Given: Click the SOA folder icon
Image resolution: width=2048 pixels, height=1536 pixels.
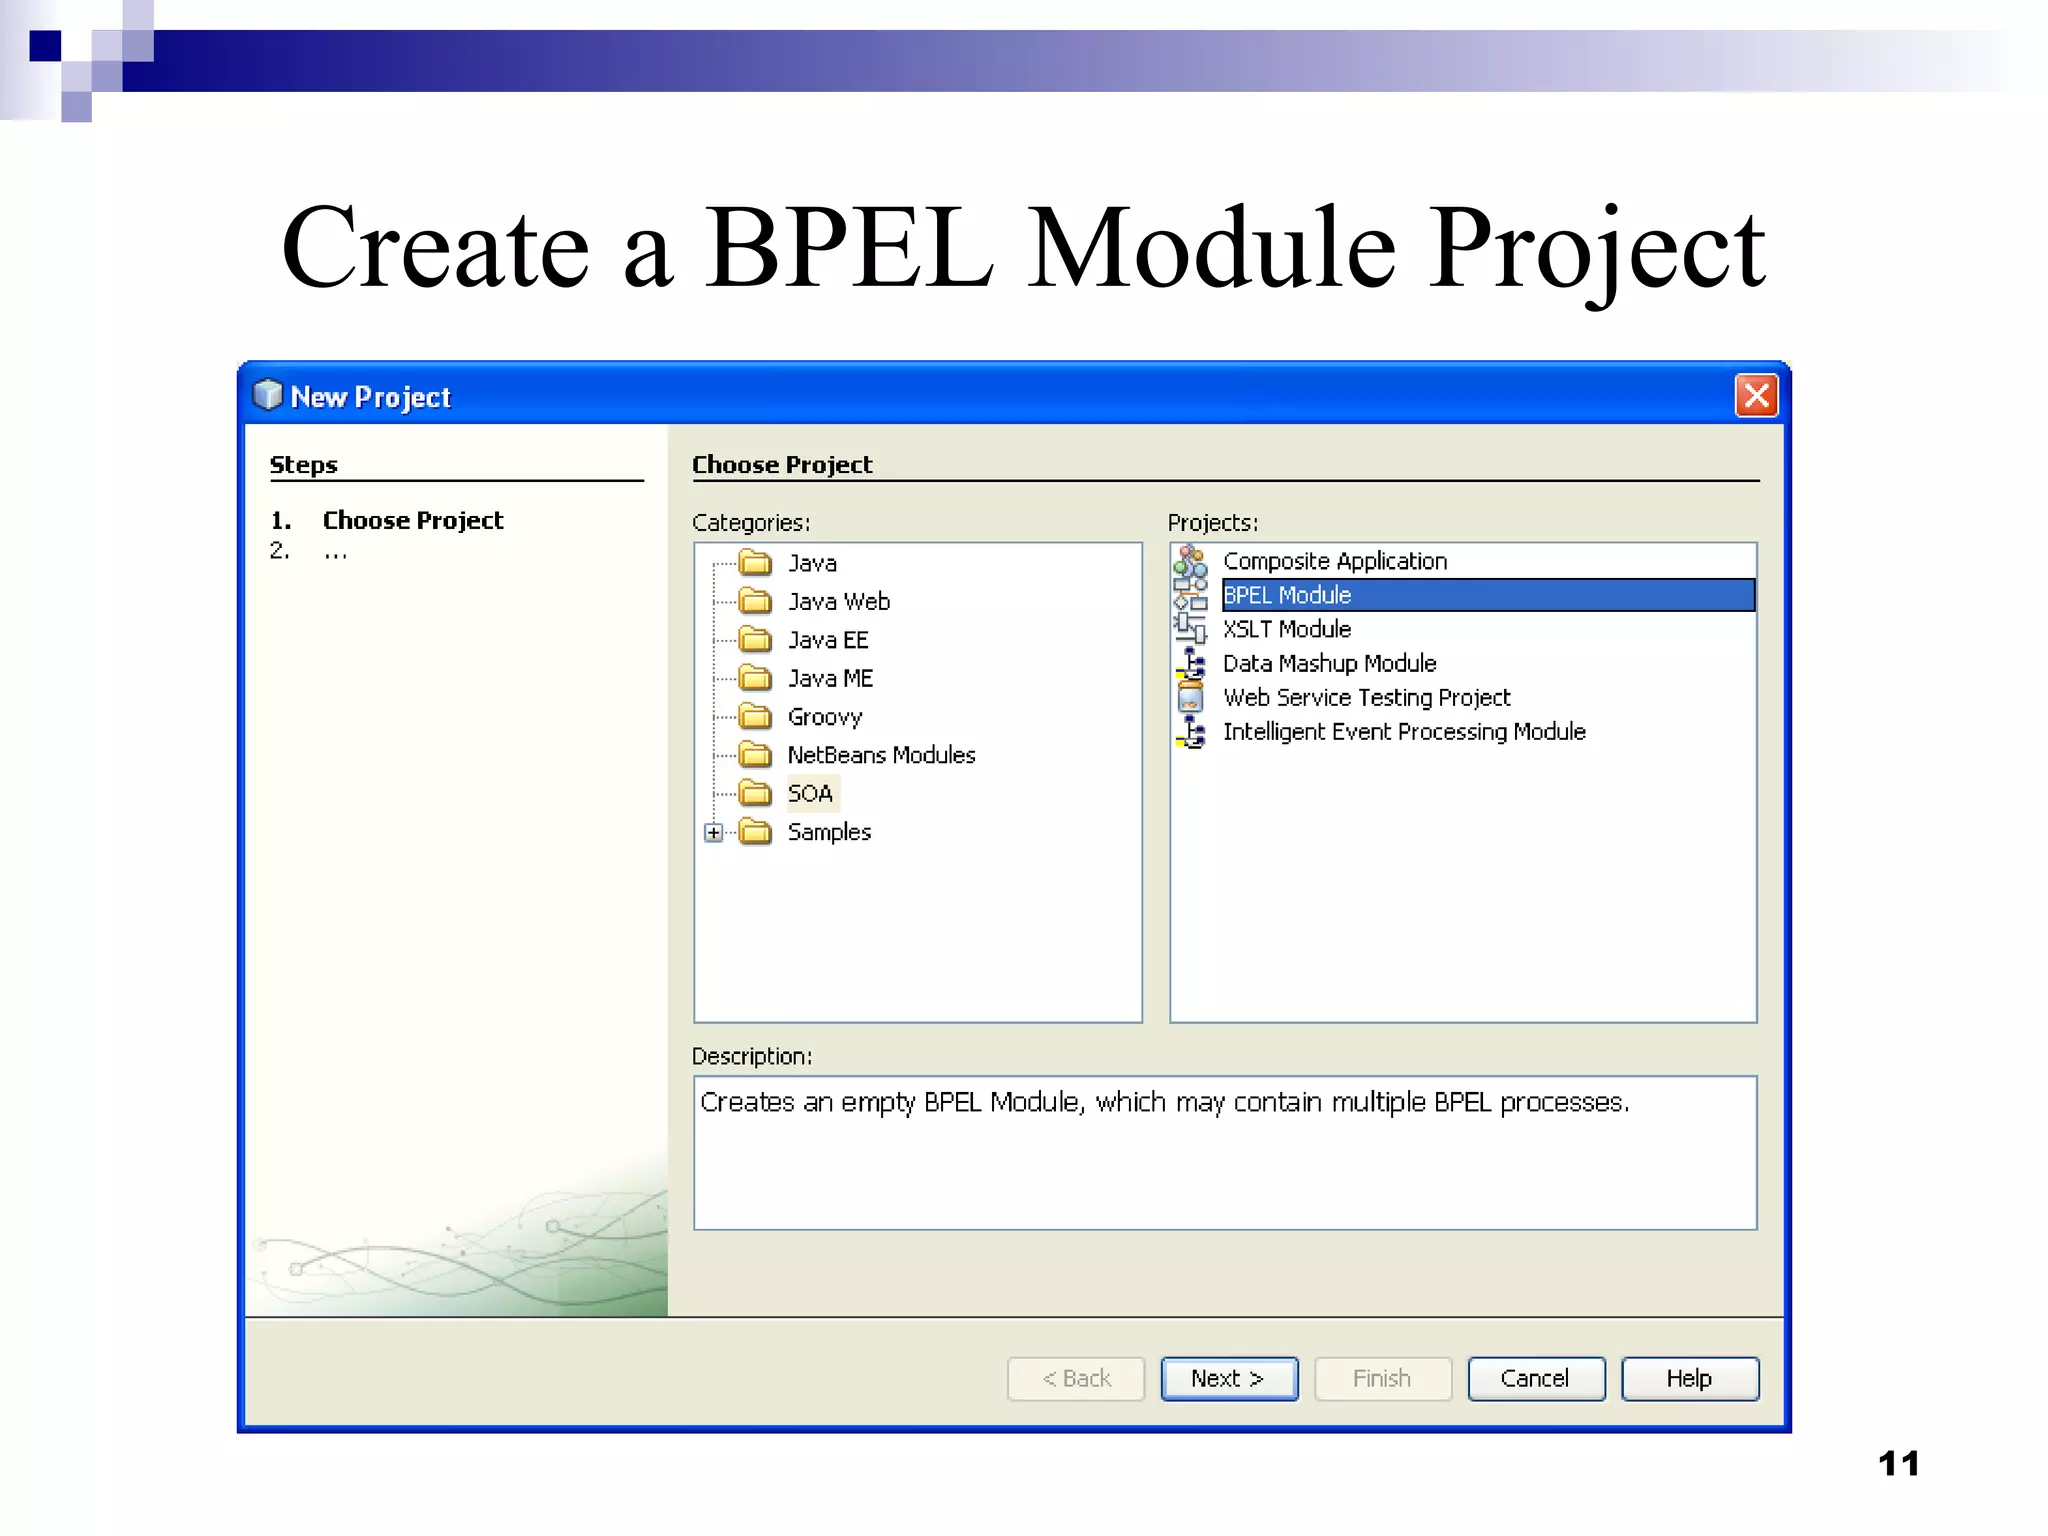Looking at the screenshot, I should (756, 794).
